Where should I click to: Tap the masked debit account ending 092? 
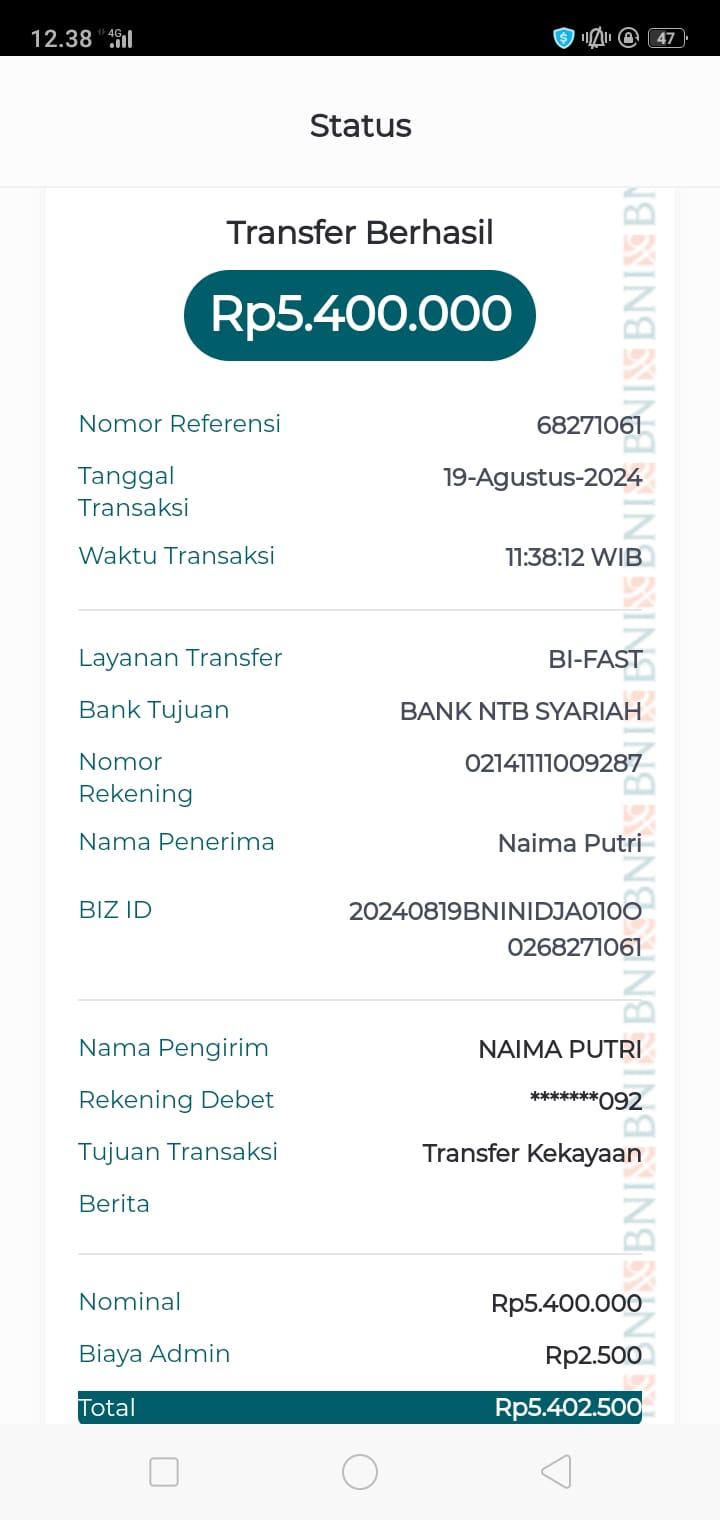coord(585,1101)
